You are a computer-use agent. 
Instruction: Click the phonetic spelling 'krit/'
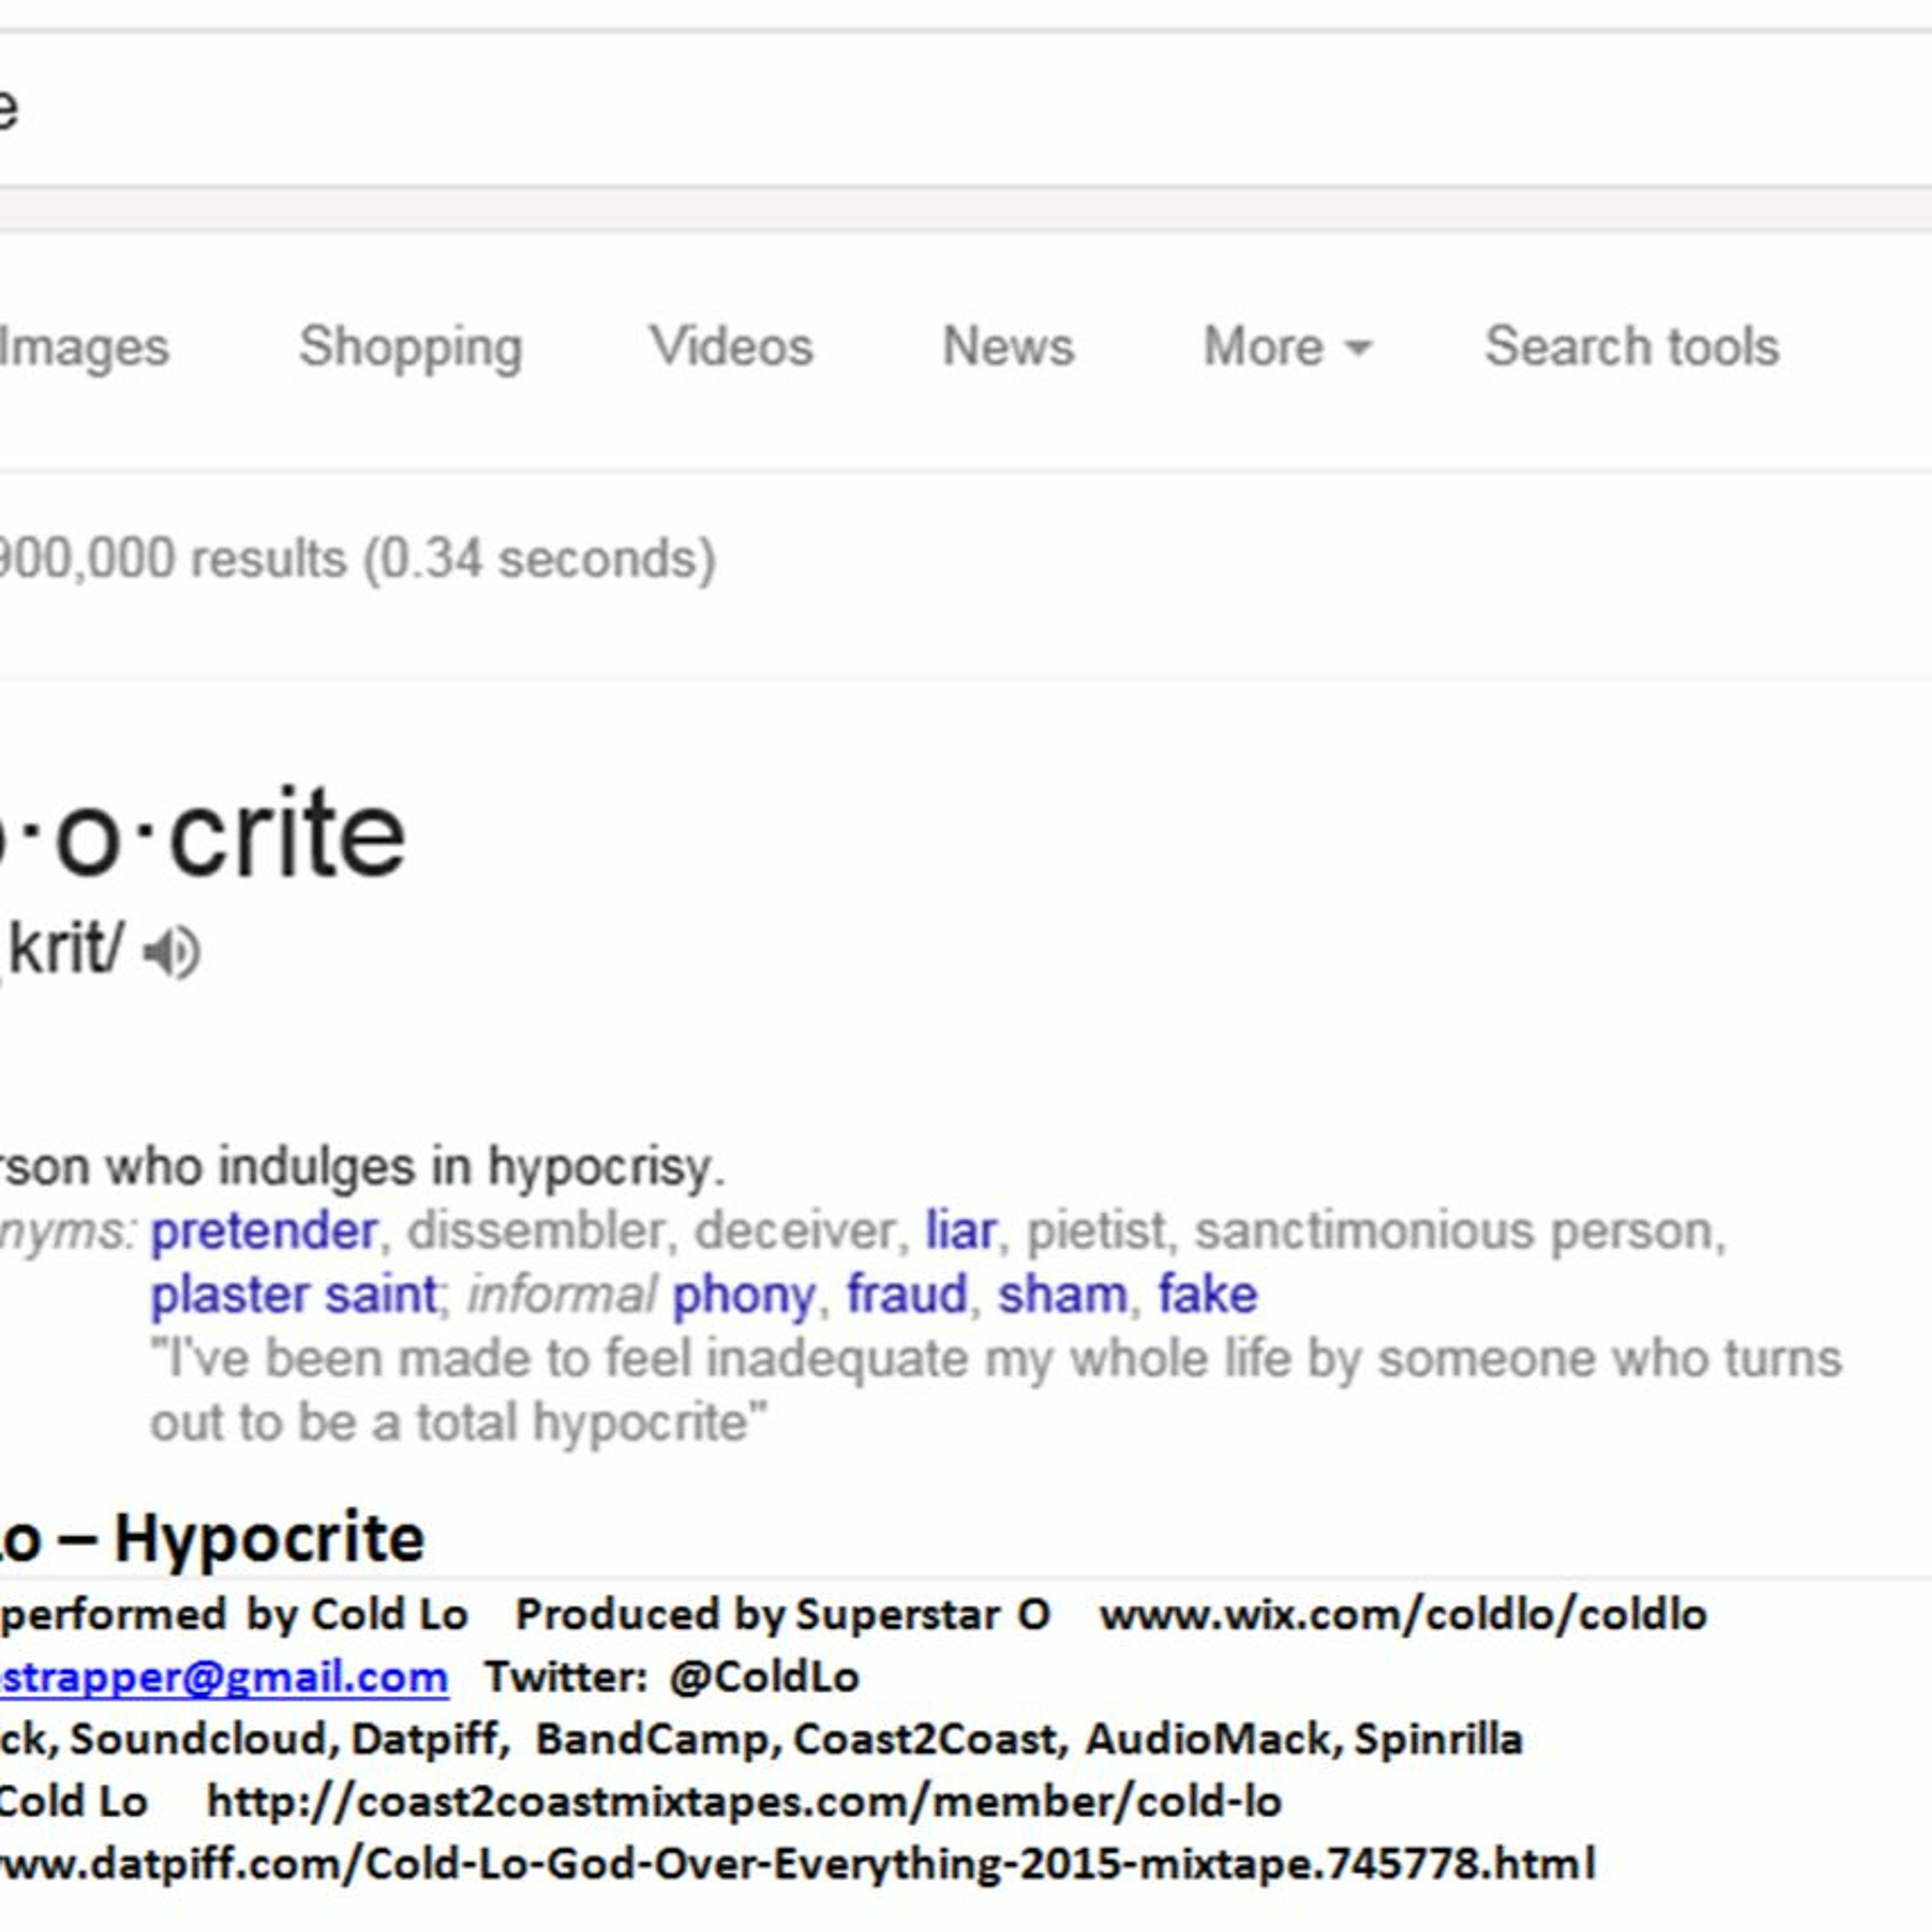(x=66, y=947)
